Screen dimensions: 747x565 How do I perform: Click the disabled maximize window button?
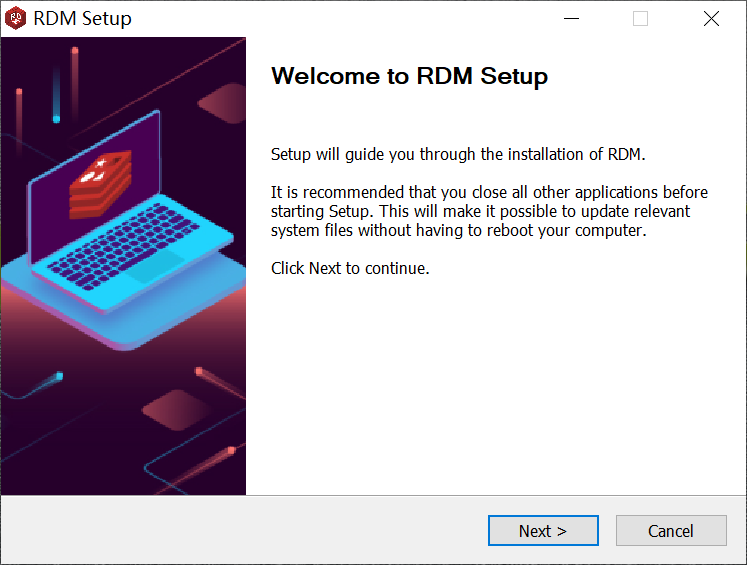click(640, 19)
